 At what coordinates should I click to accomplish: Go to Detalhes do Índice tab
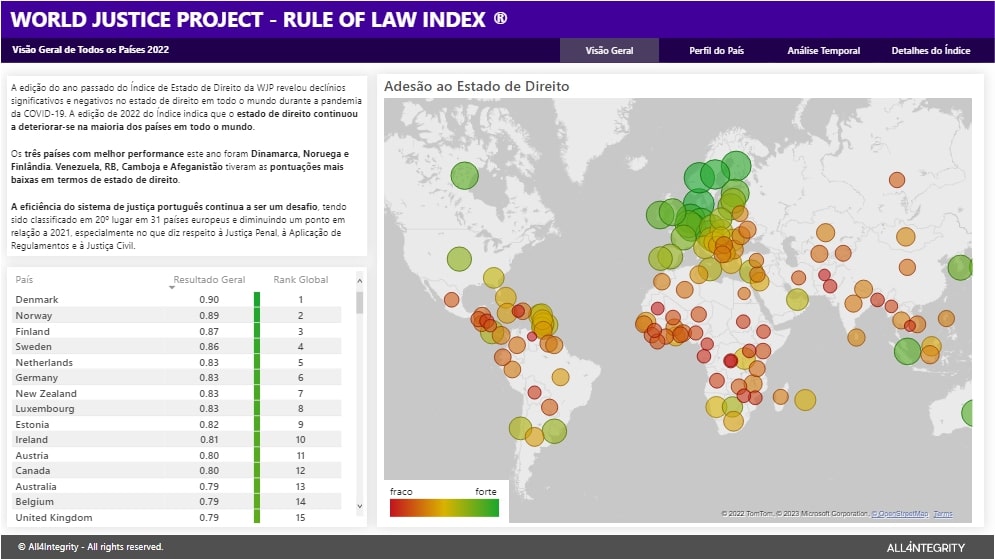[x=930, y=51]
